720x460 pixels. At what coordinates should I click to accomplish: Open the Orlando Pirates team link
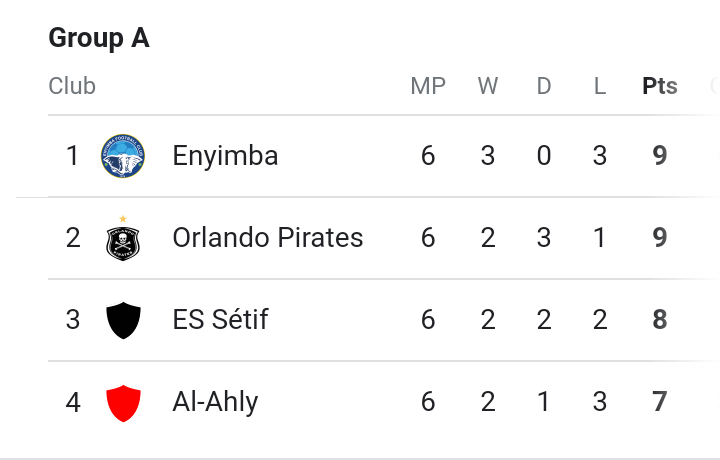tap(267, 238)
